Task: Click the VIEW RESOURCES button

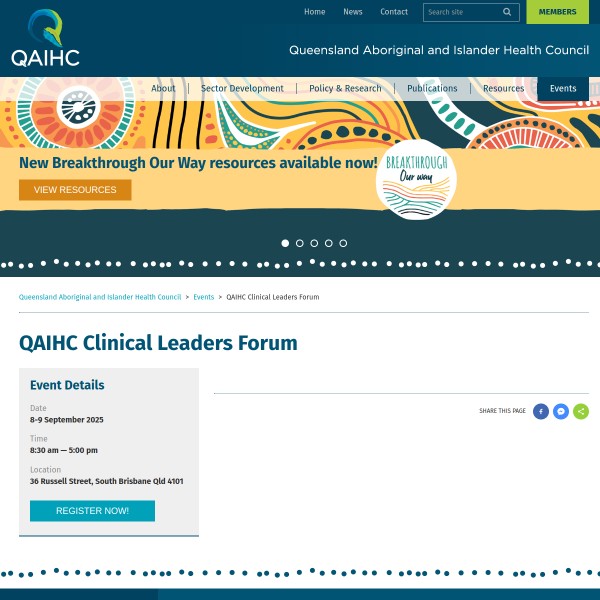Action: tap(75, 190)
